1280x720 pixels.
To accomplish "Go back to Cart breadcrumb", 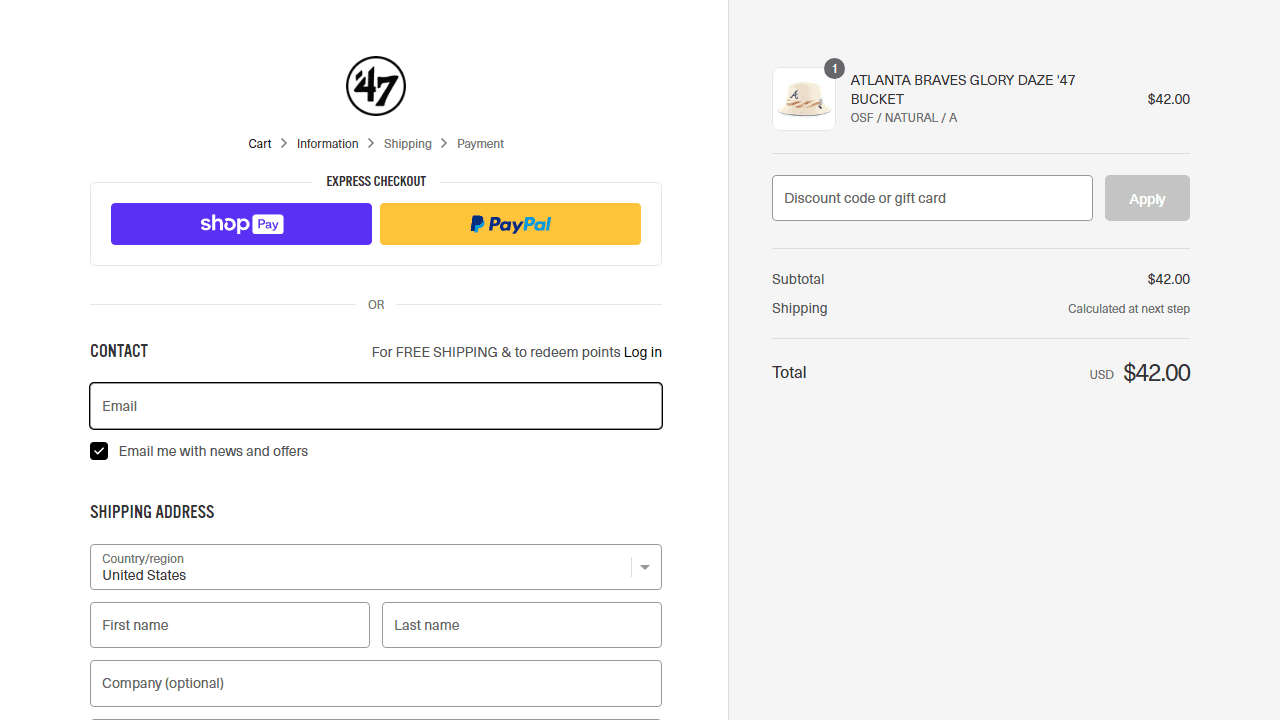I will (260, 144).
